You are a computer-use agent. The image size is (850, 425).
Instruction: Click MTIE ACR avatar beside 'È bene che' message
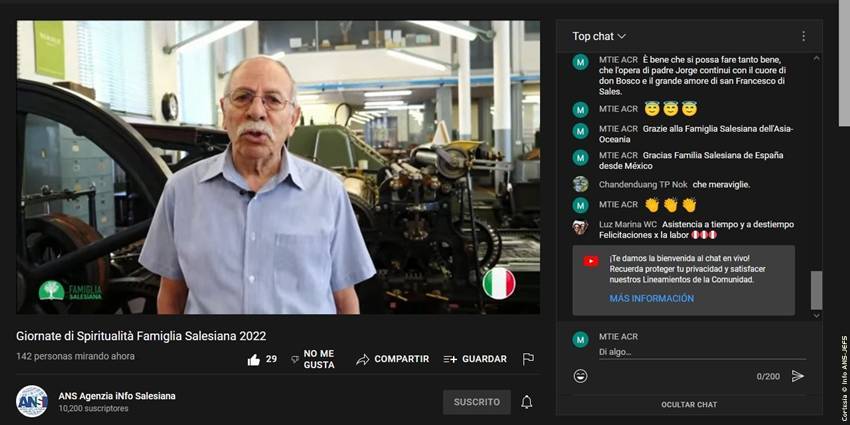tap(581, 62)
